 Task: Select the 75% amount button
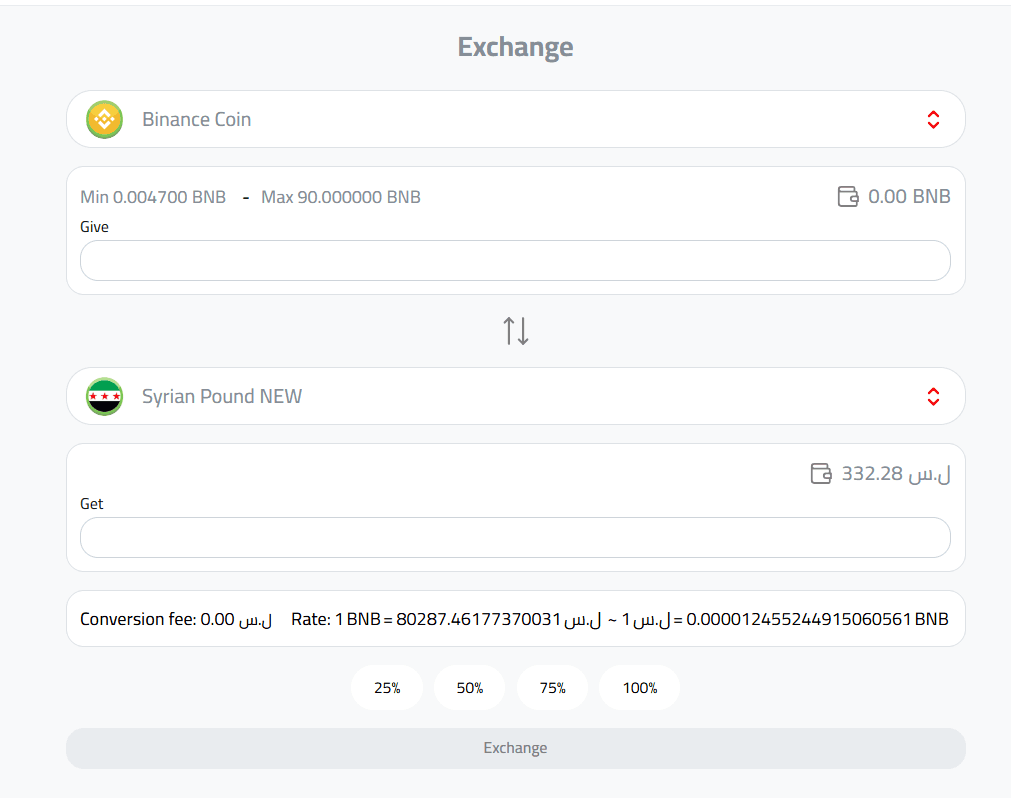552,687
